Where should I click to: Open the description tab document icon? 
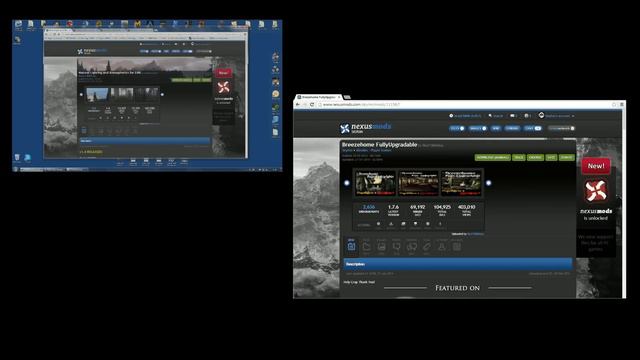[x=351, y=246]
